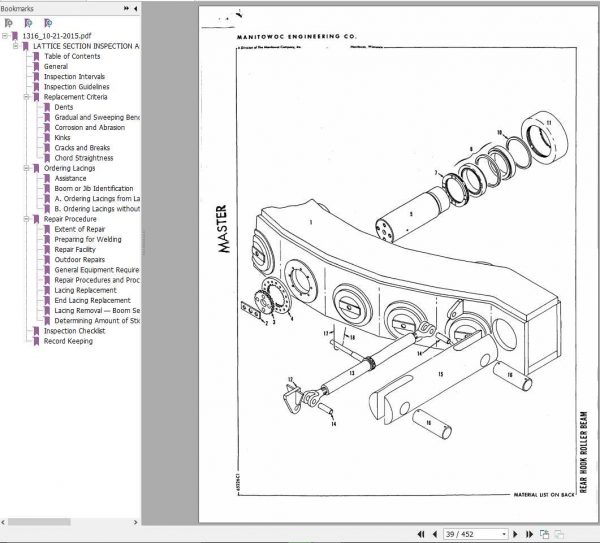
Task: Open Preparing for Welding bookmark
Action: click(88, 240)
